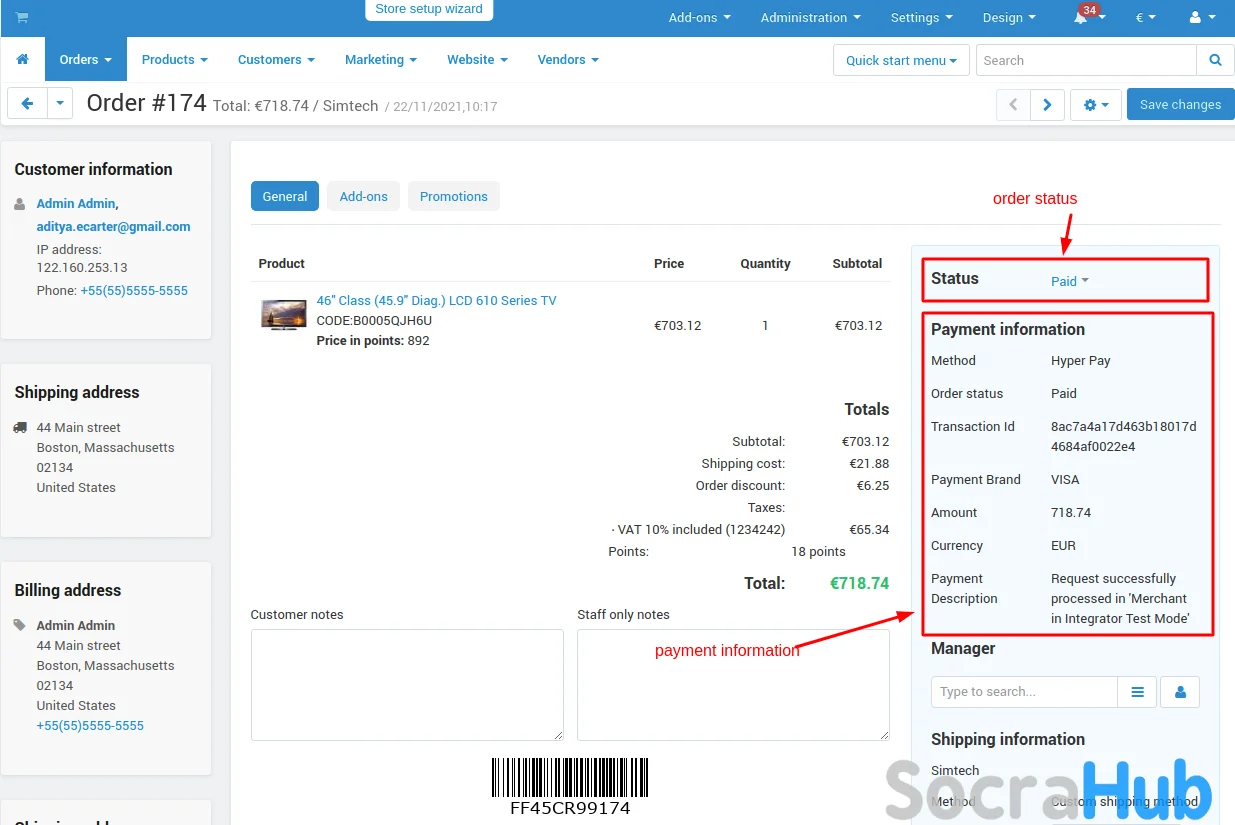The height and width of the screenshot is (825, 1235).
Task: Click the manager list icon button
Action: [1137, 692]
